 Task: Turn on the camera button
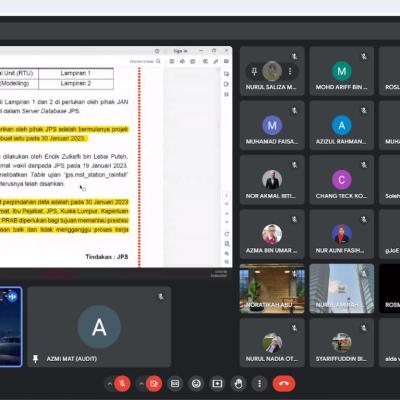pos(154,384)
